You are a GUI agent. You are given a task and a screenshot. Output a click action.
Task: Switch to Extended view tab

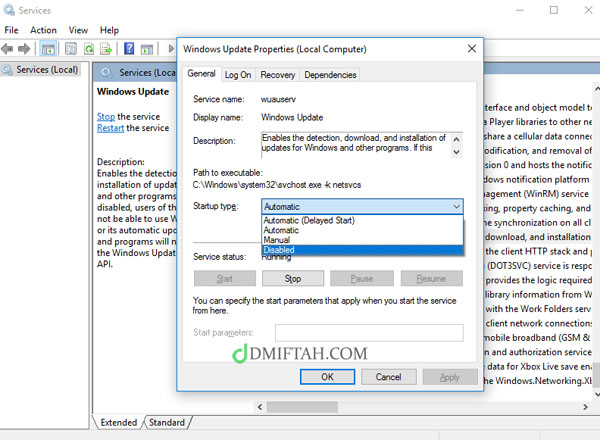[x=119, y=422]
